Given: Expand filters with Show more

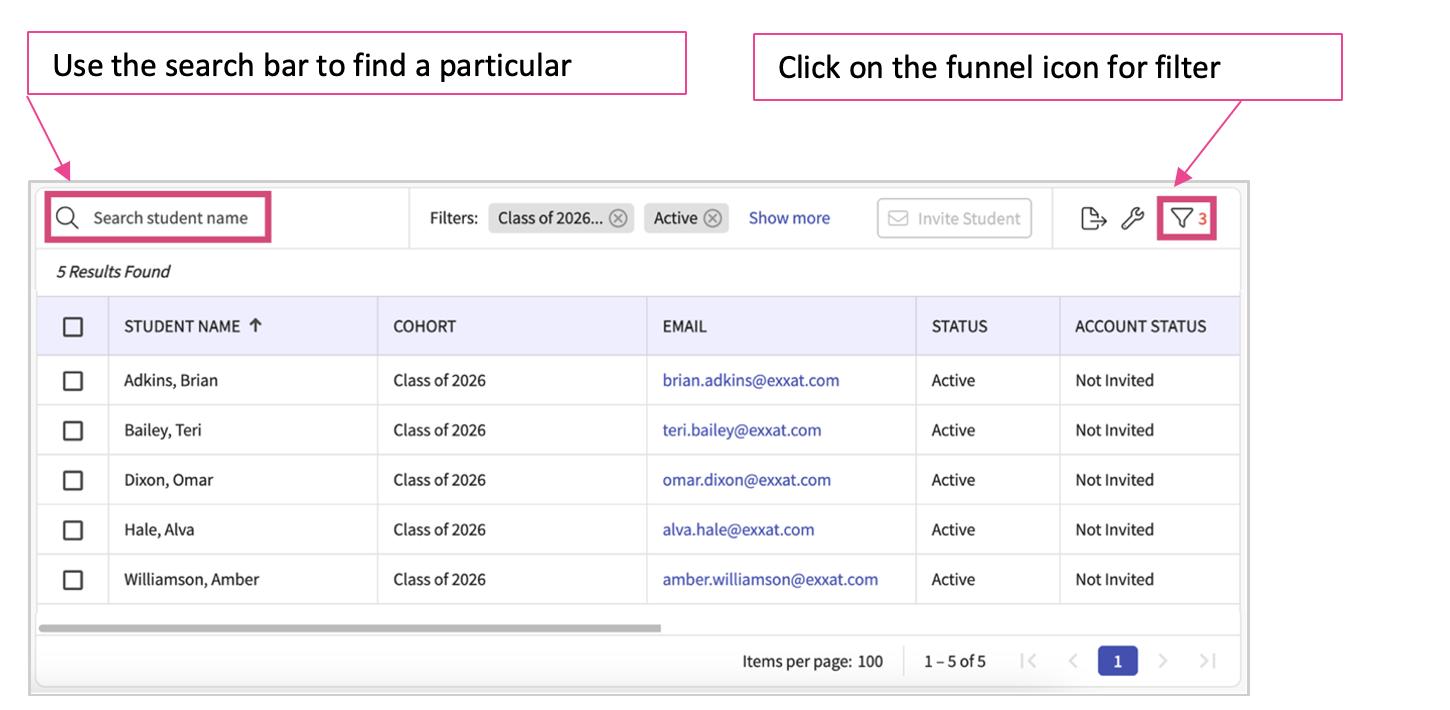Looking at the screenshot, I should (x=789, y=218).
